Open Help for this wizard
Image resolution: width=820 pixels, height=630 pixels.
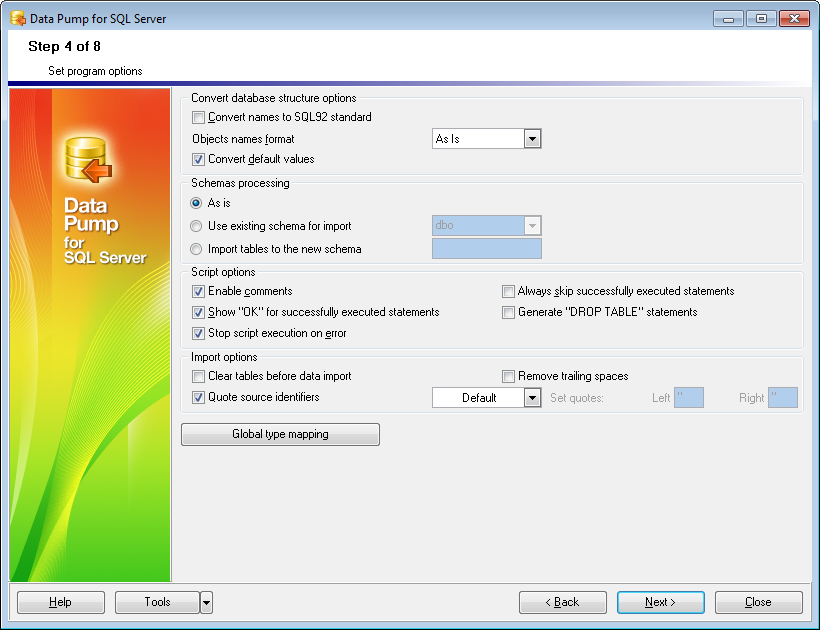[x=61, y=602]
